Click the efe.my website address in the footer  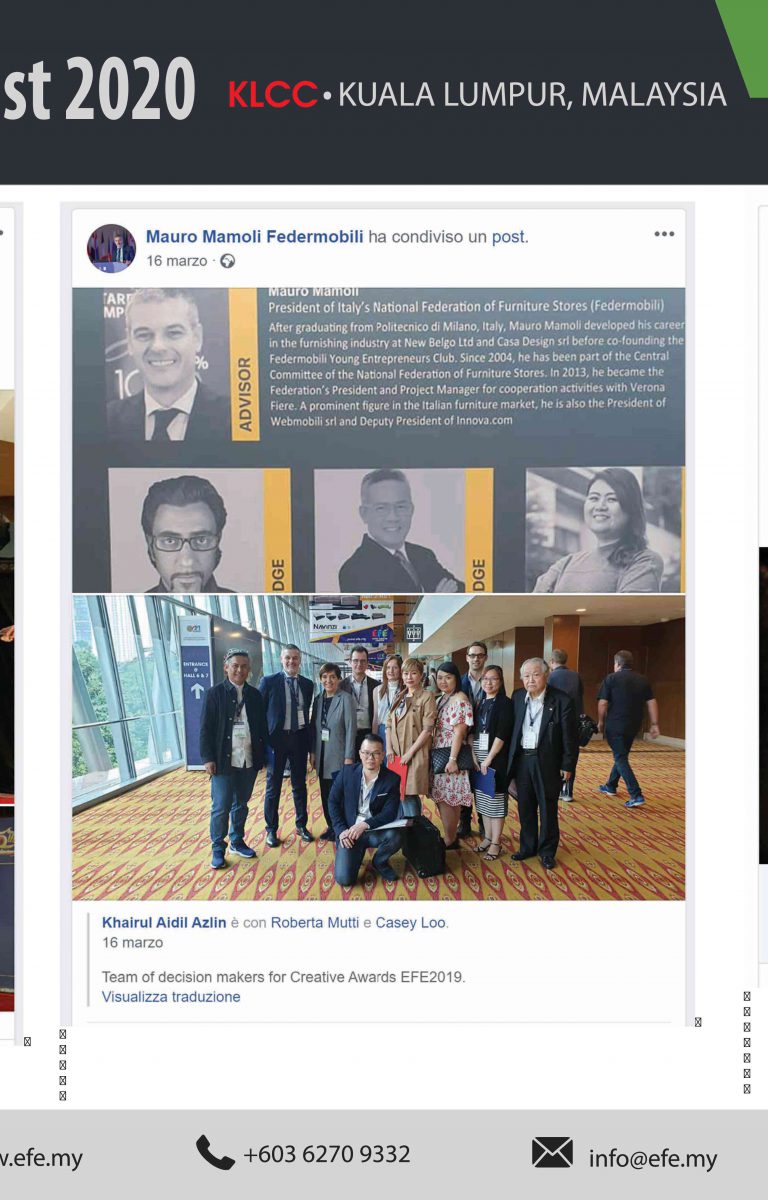[x=41, y=1159]
